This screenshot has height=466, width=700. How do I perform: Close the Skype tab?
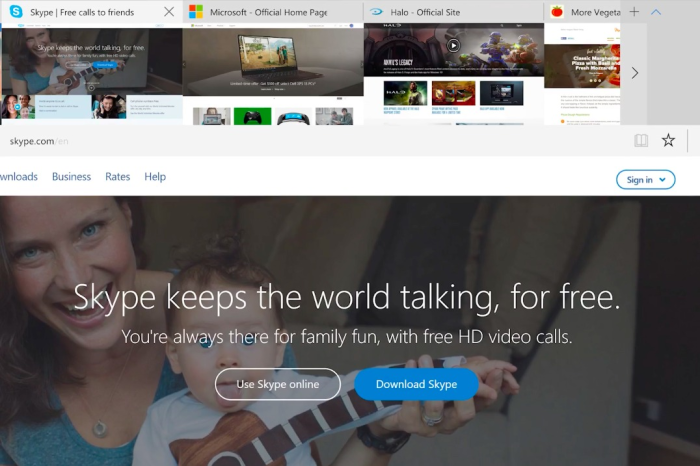169,12
